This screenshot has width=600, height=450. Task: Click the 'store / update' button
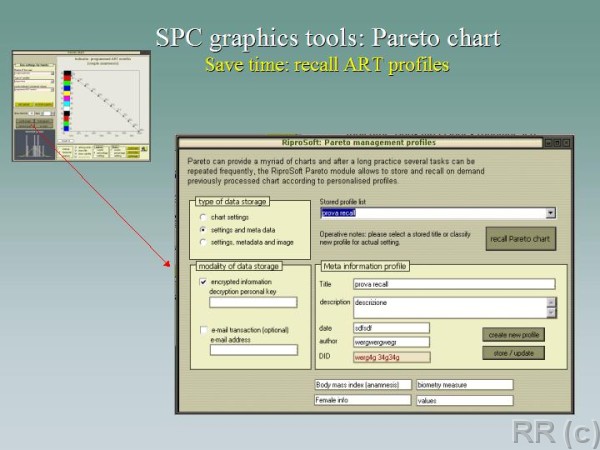pyautogui.click(x=513, y=353)
